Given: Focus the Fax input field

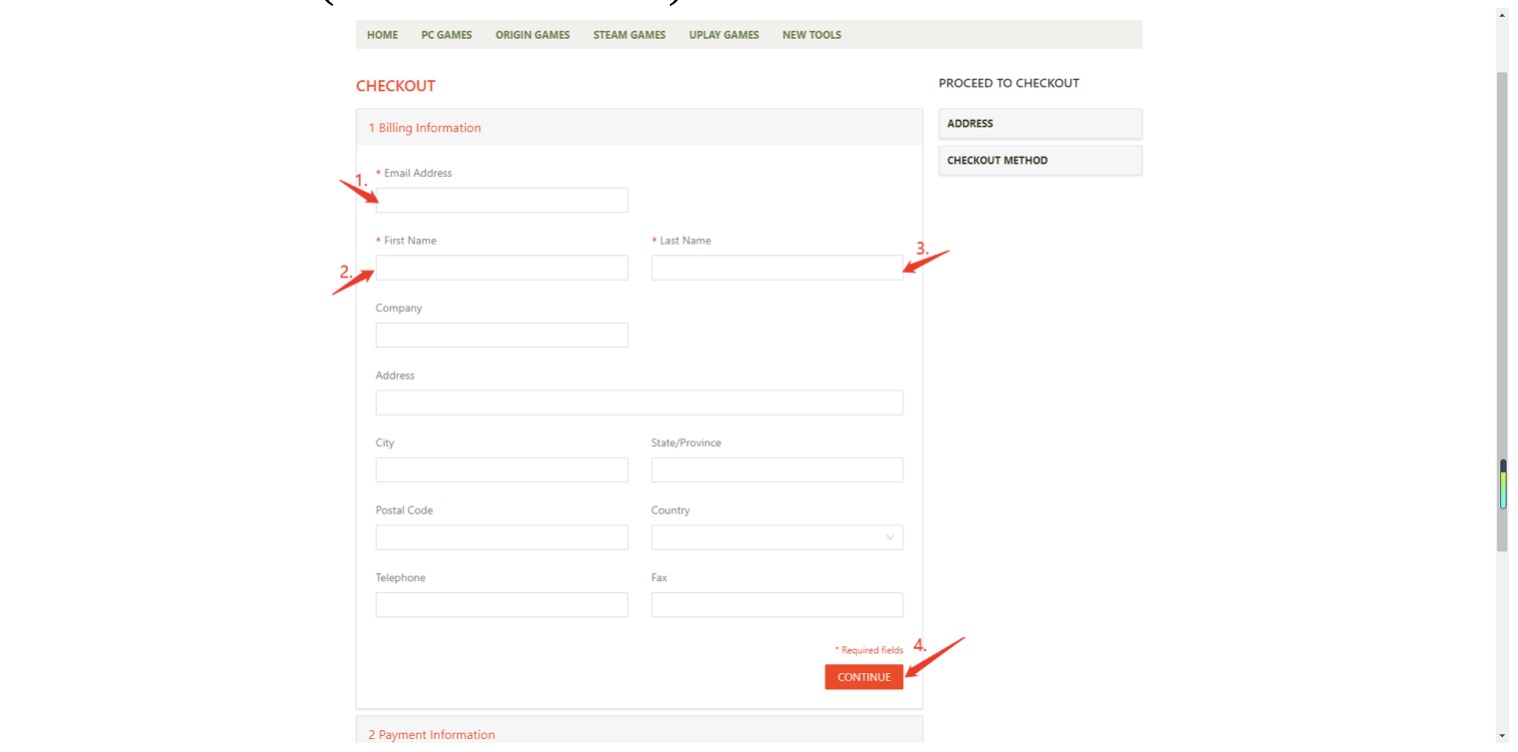Looking at the screenshot, I should [x=776, y=605].
